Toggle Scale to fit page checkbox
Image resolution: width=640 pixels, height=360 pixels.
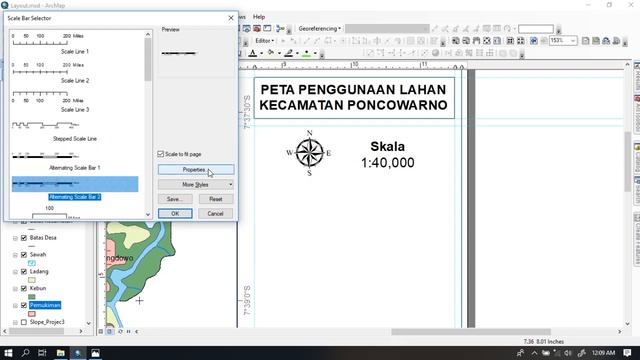pyautogui.click(x=160, y=154)
